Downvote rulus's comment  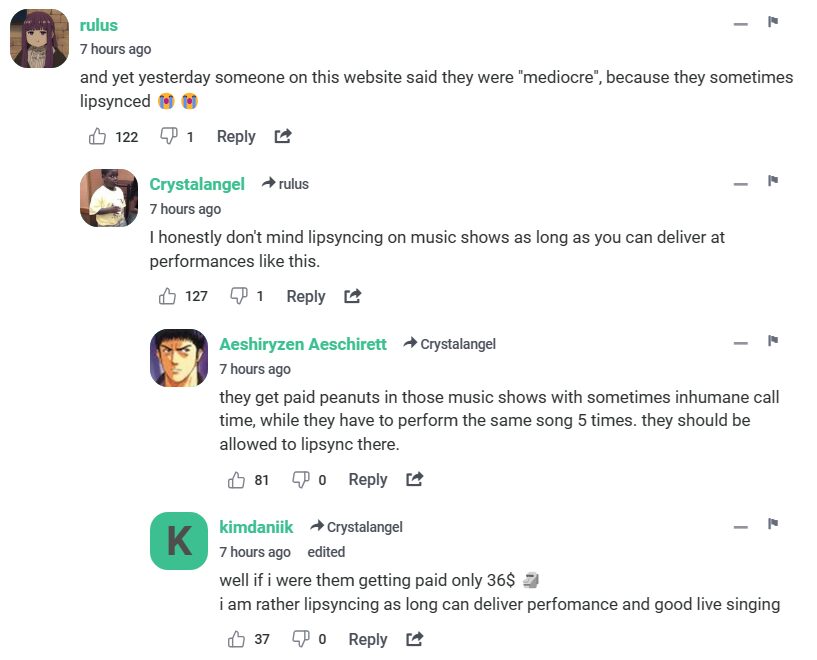point(168,136)
